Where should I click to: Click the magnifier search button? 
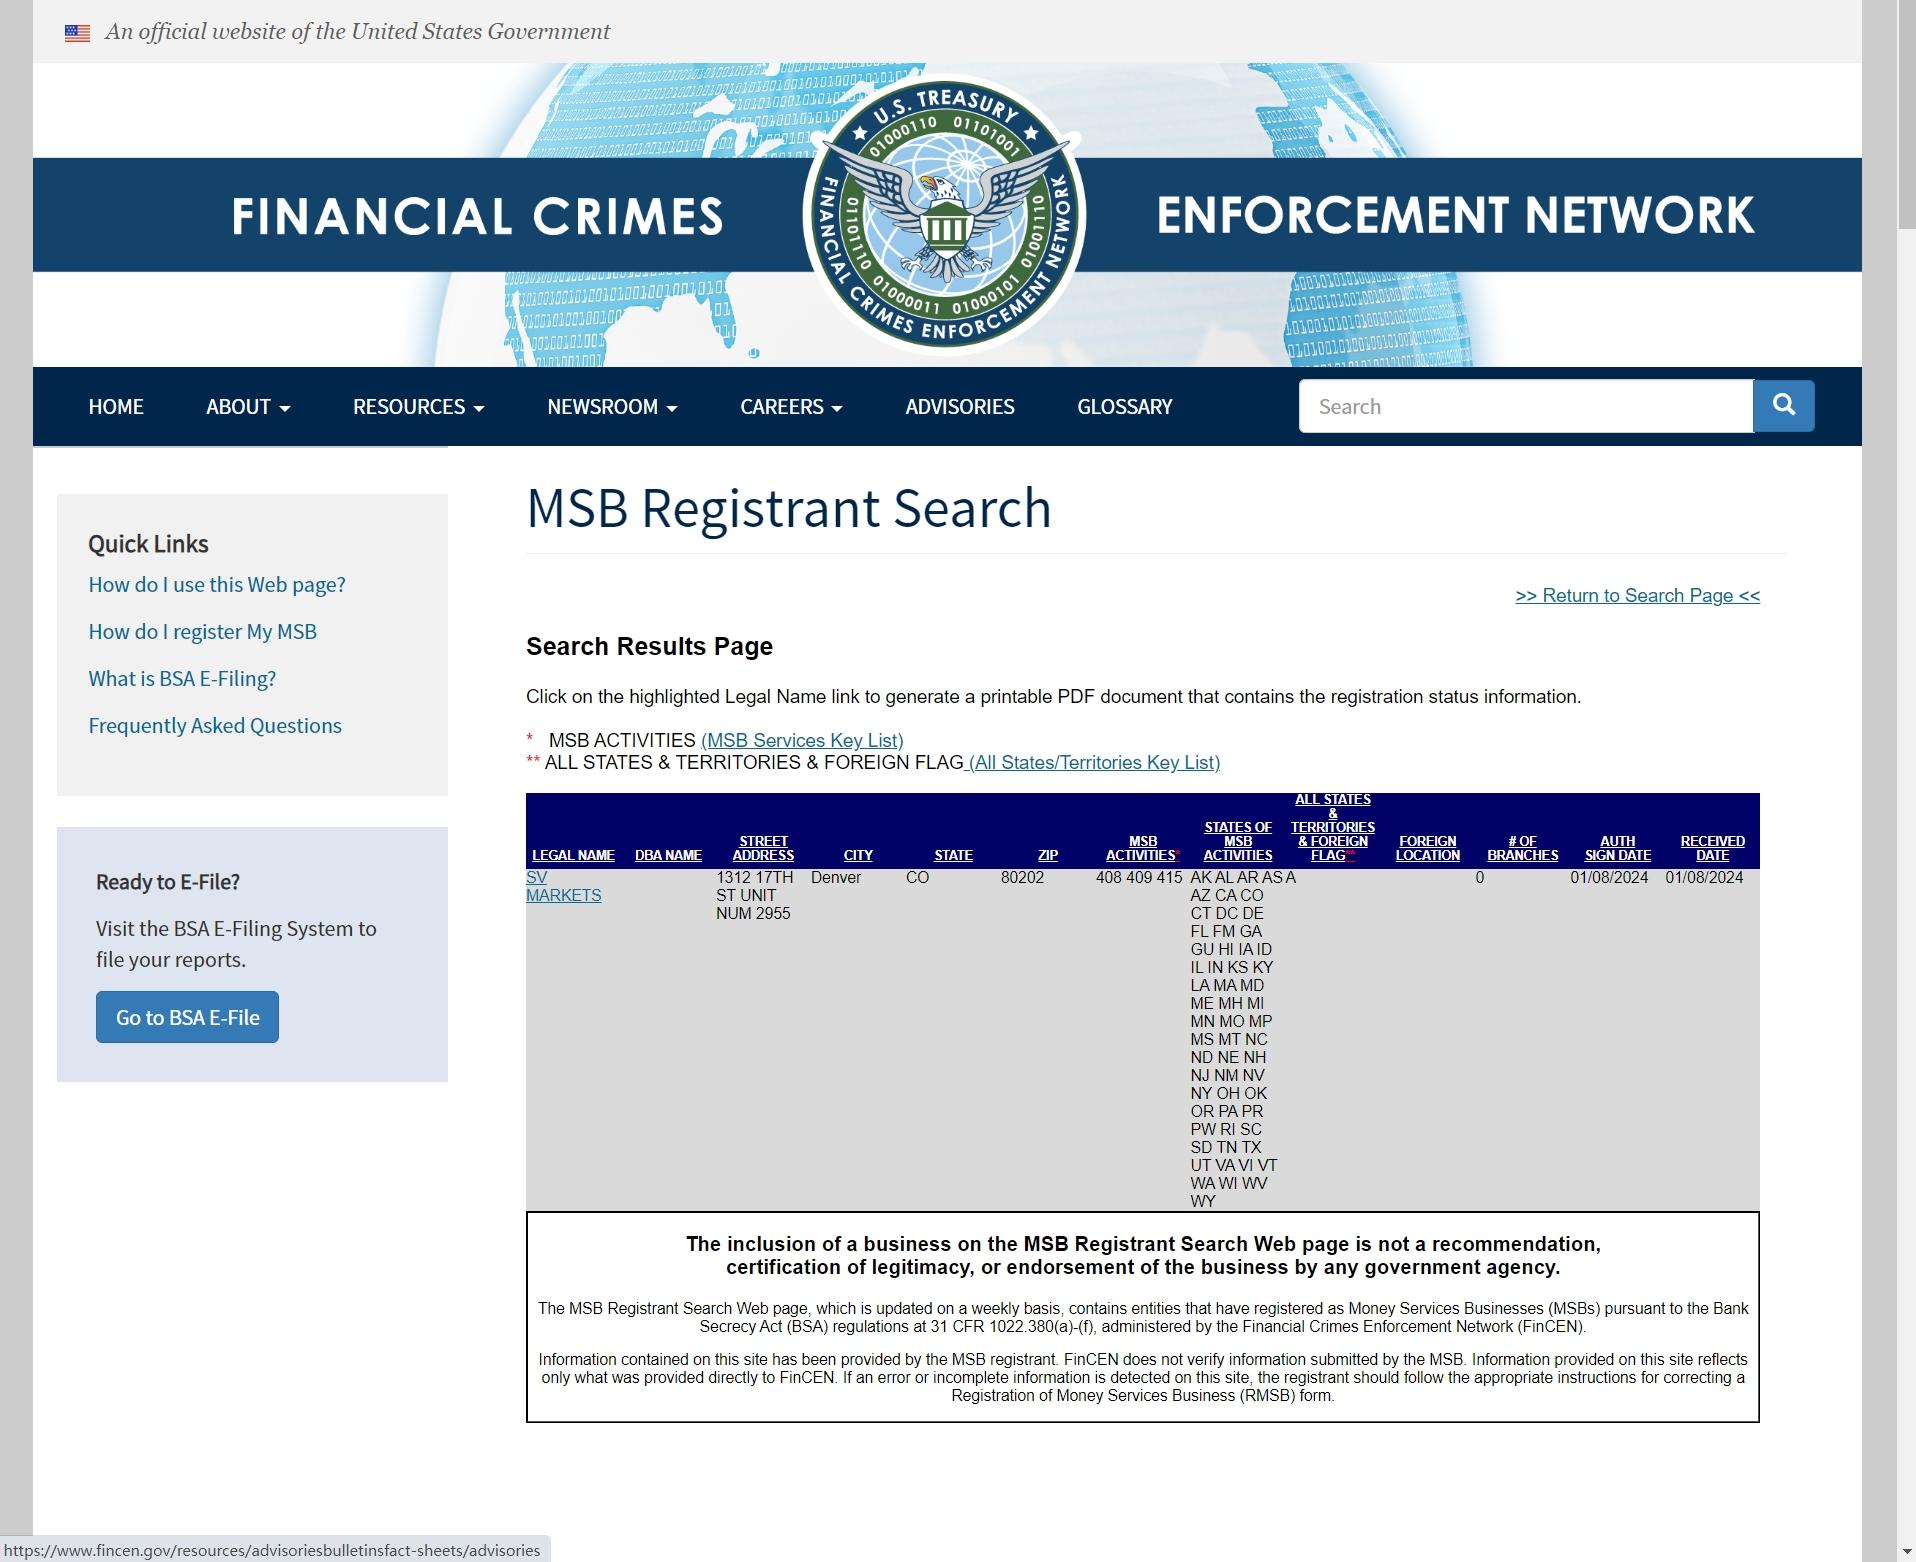(x=1783, y=406)
